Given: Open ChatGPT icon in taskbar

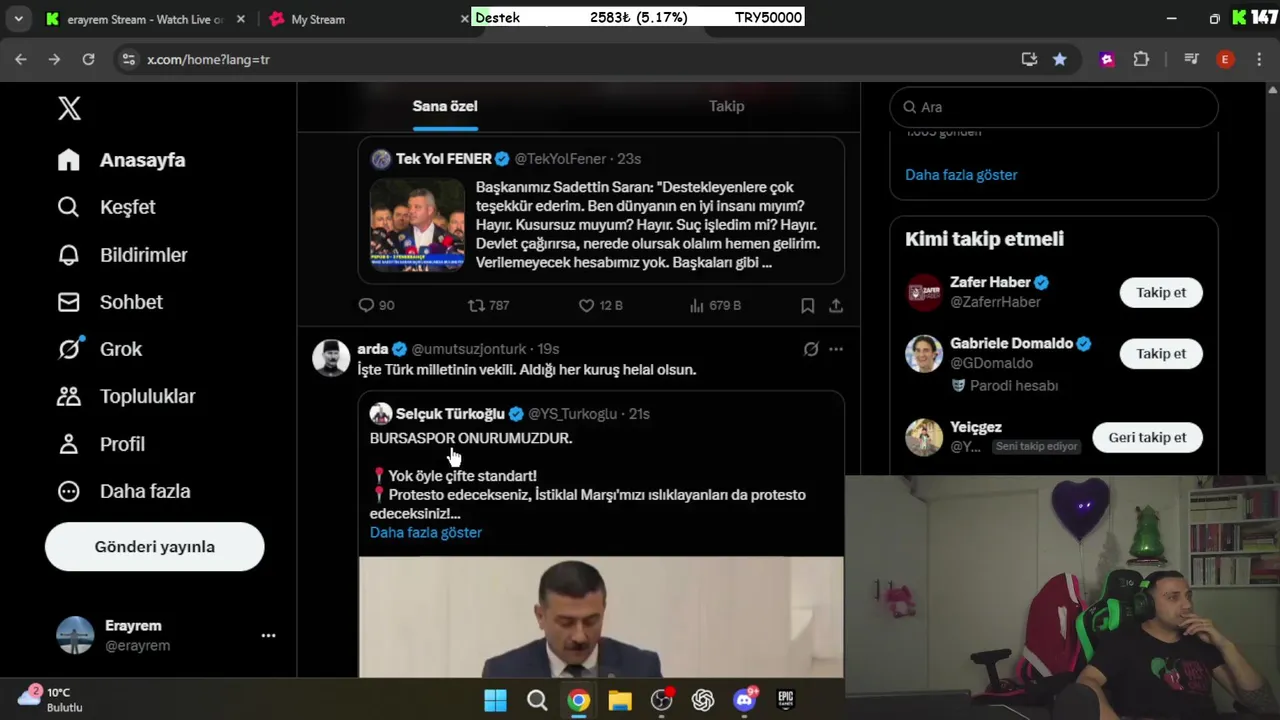Looking at the screenshot, I should click(x=703, y=700).
